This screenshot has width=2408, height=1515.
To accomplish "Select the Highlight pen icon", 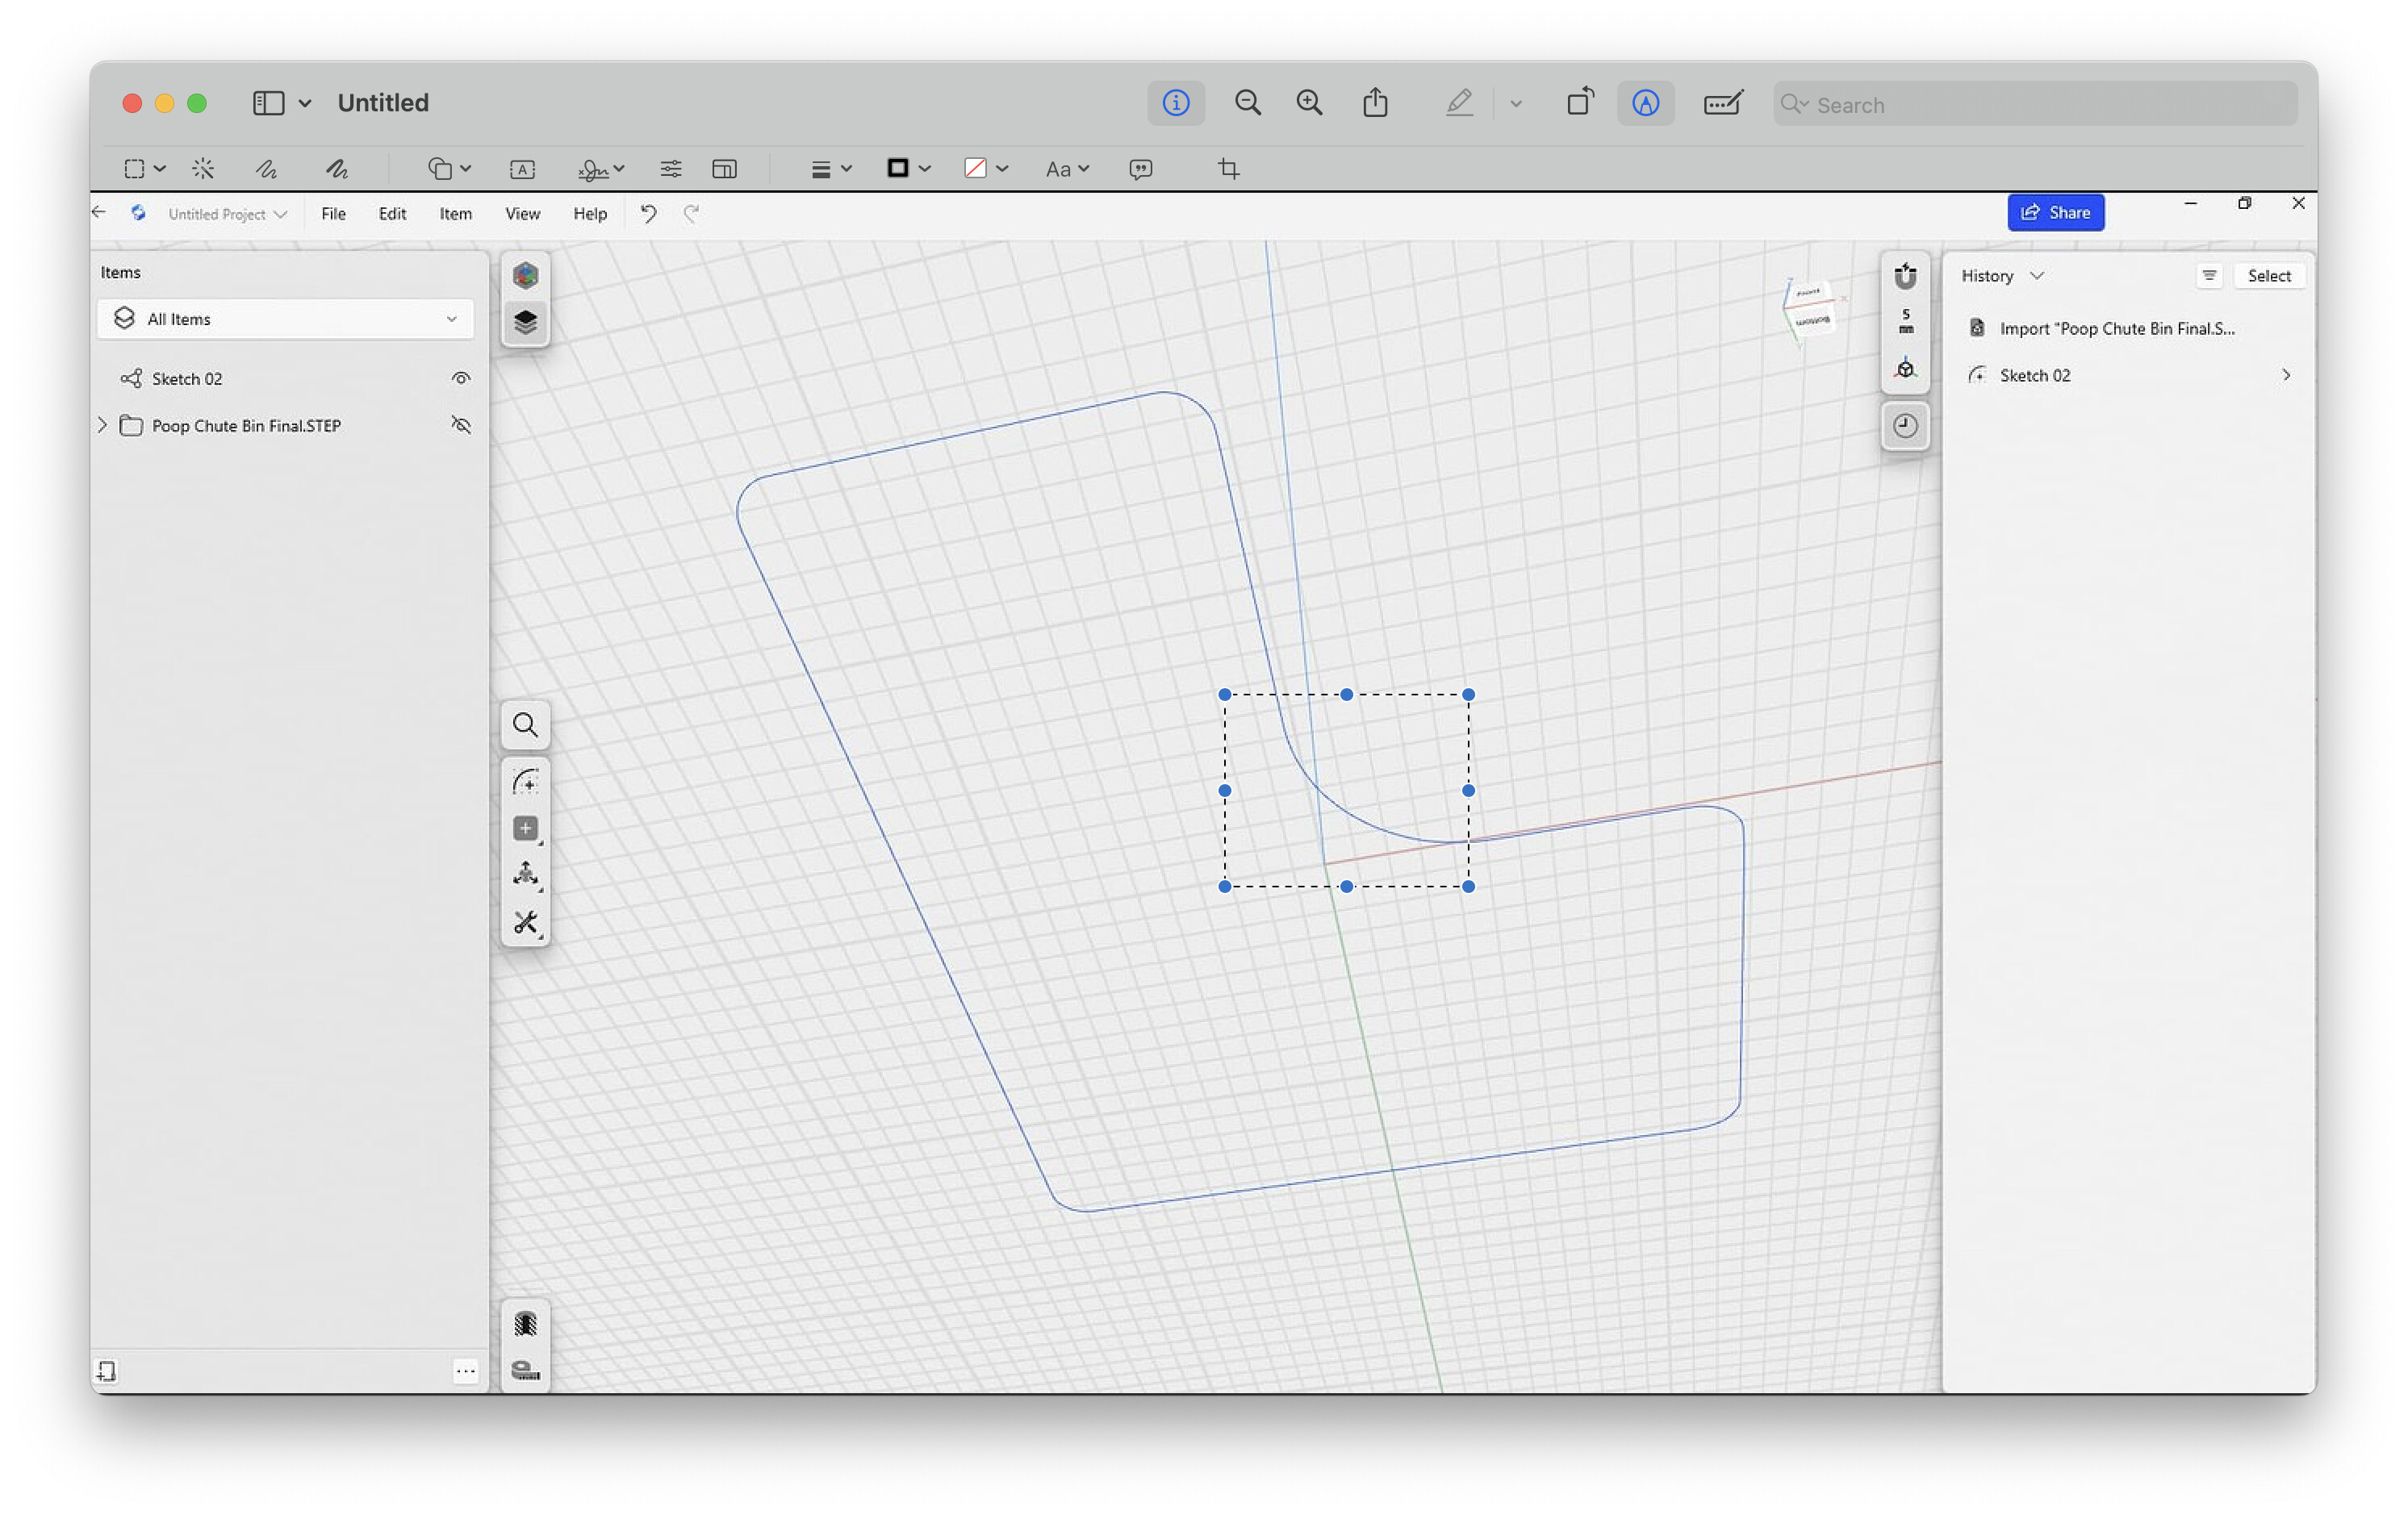I will pos(1459,103).
